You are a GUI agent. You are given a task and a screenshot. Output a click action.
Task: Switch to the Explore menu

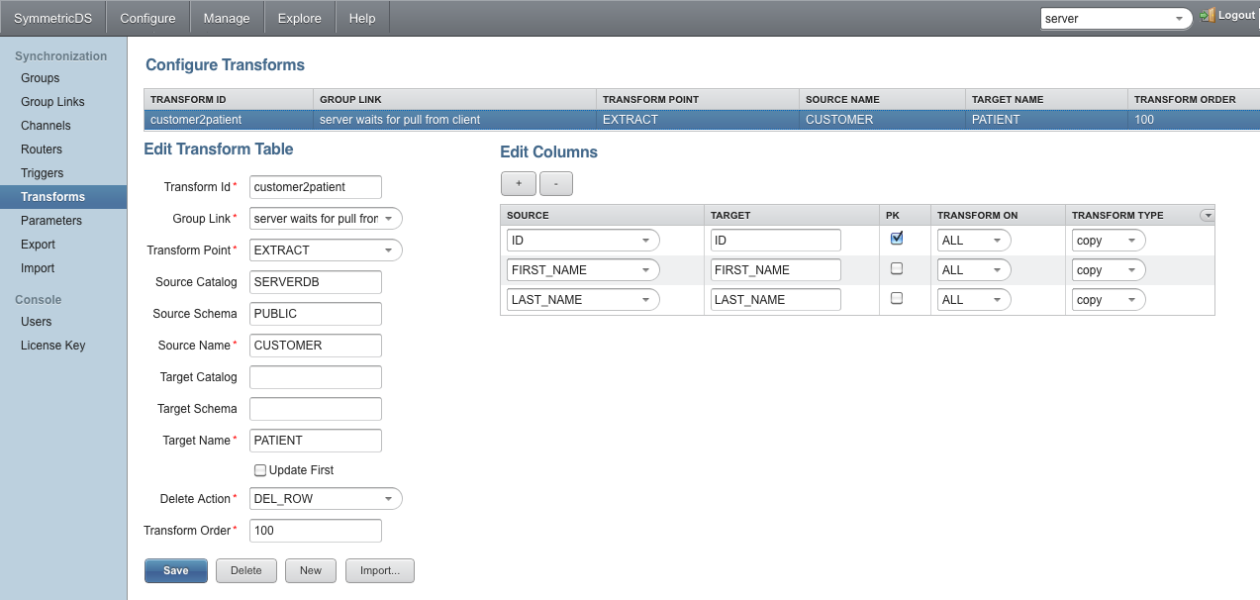pyautogui.click(x=301, y=17)
